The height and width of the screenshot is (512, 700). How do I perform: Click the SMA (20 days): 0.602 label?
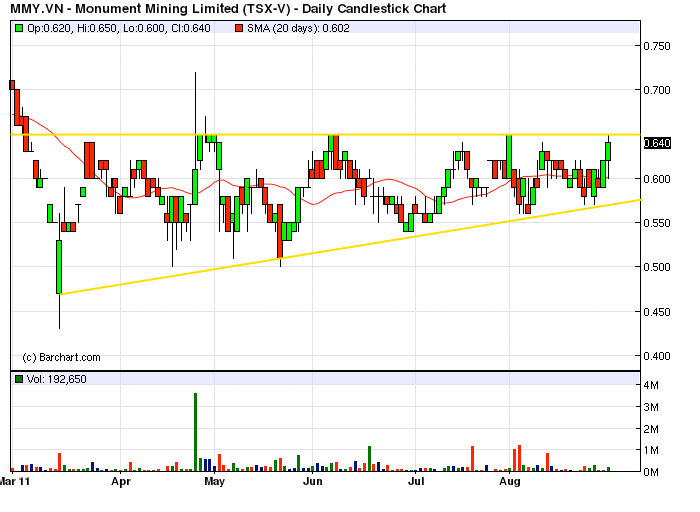tap(298, 28)
